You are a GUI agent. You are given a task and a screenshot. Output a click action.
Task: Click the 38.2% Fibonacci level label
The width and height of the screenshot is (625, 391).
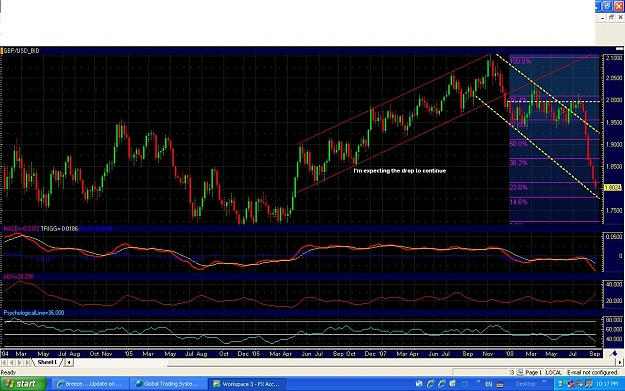519,163
